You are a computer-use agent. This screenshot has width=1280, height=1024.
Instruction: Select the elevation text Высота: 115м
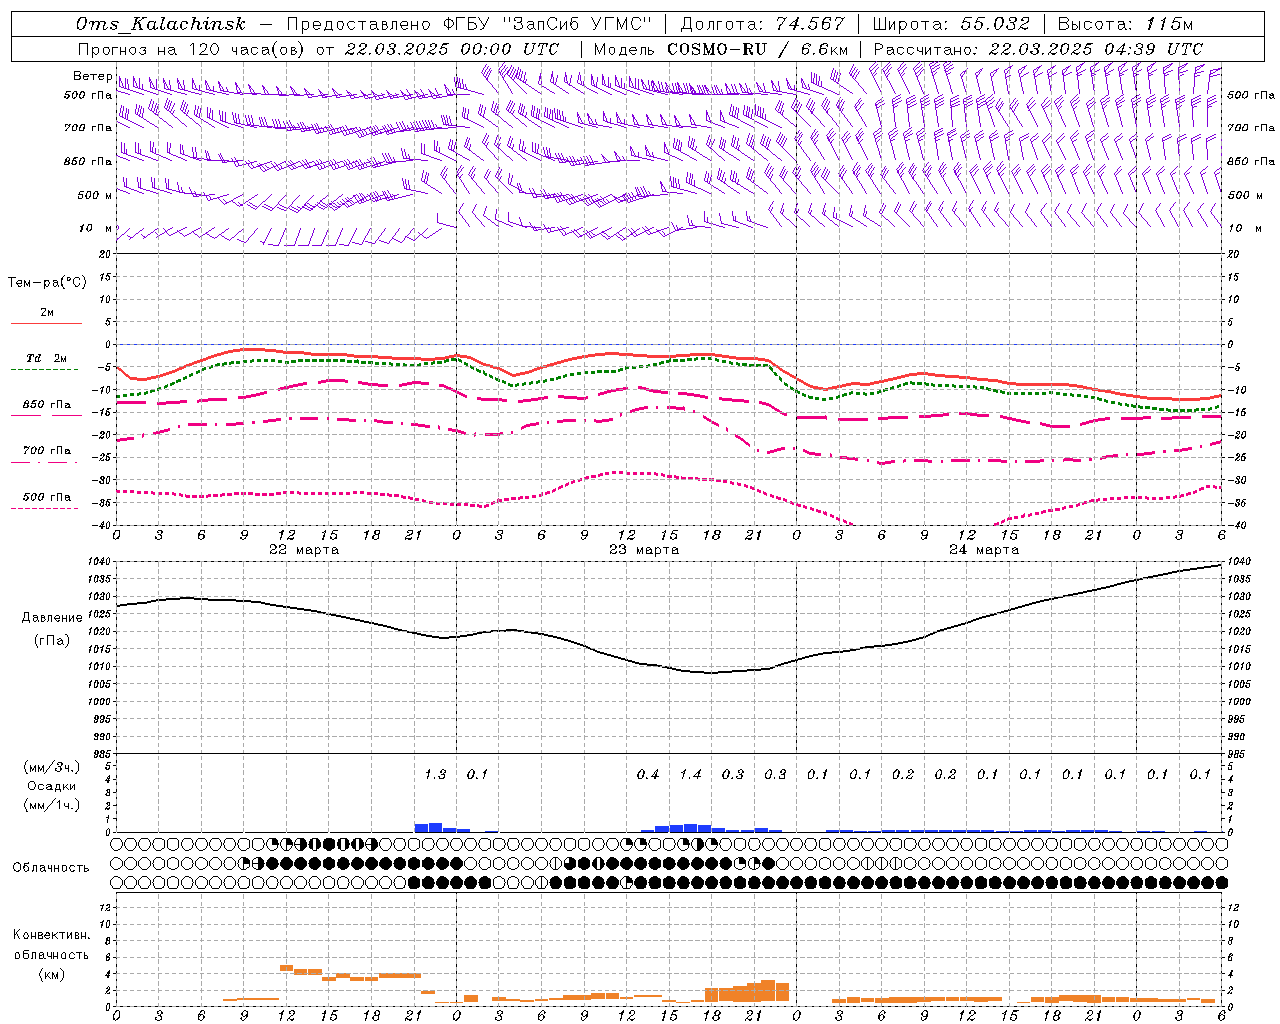[1125, 24]
